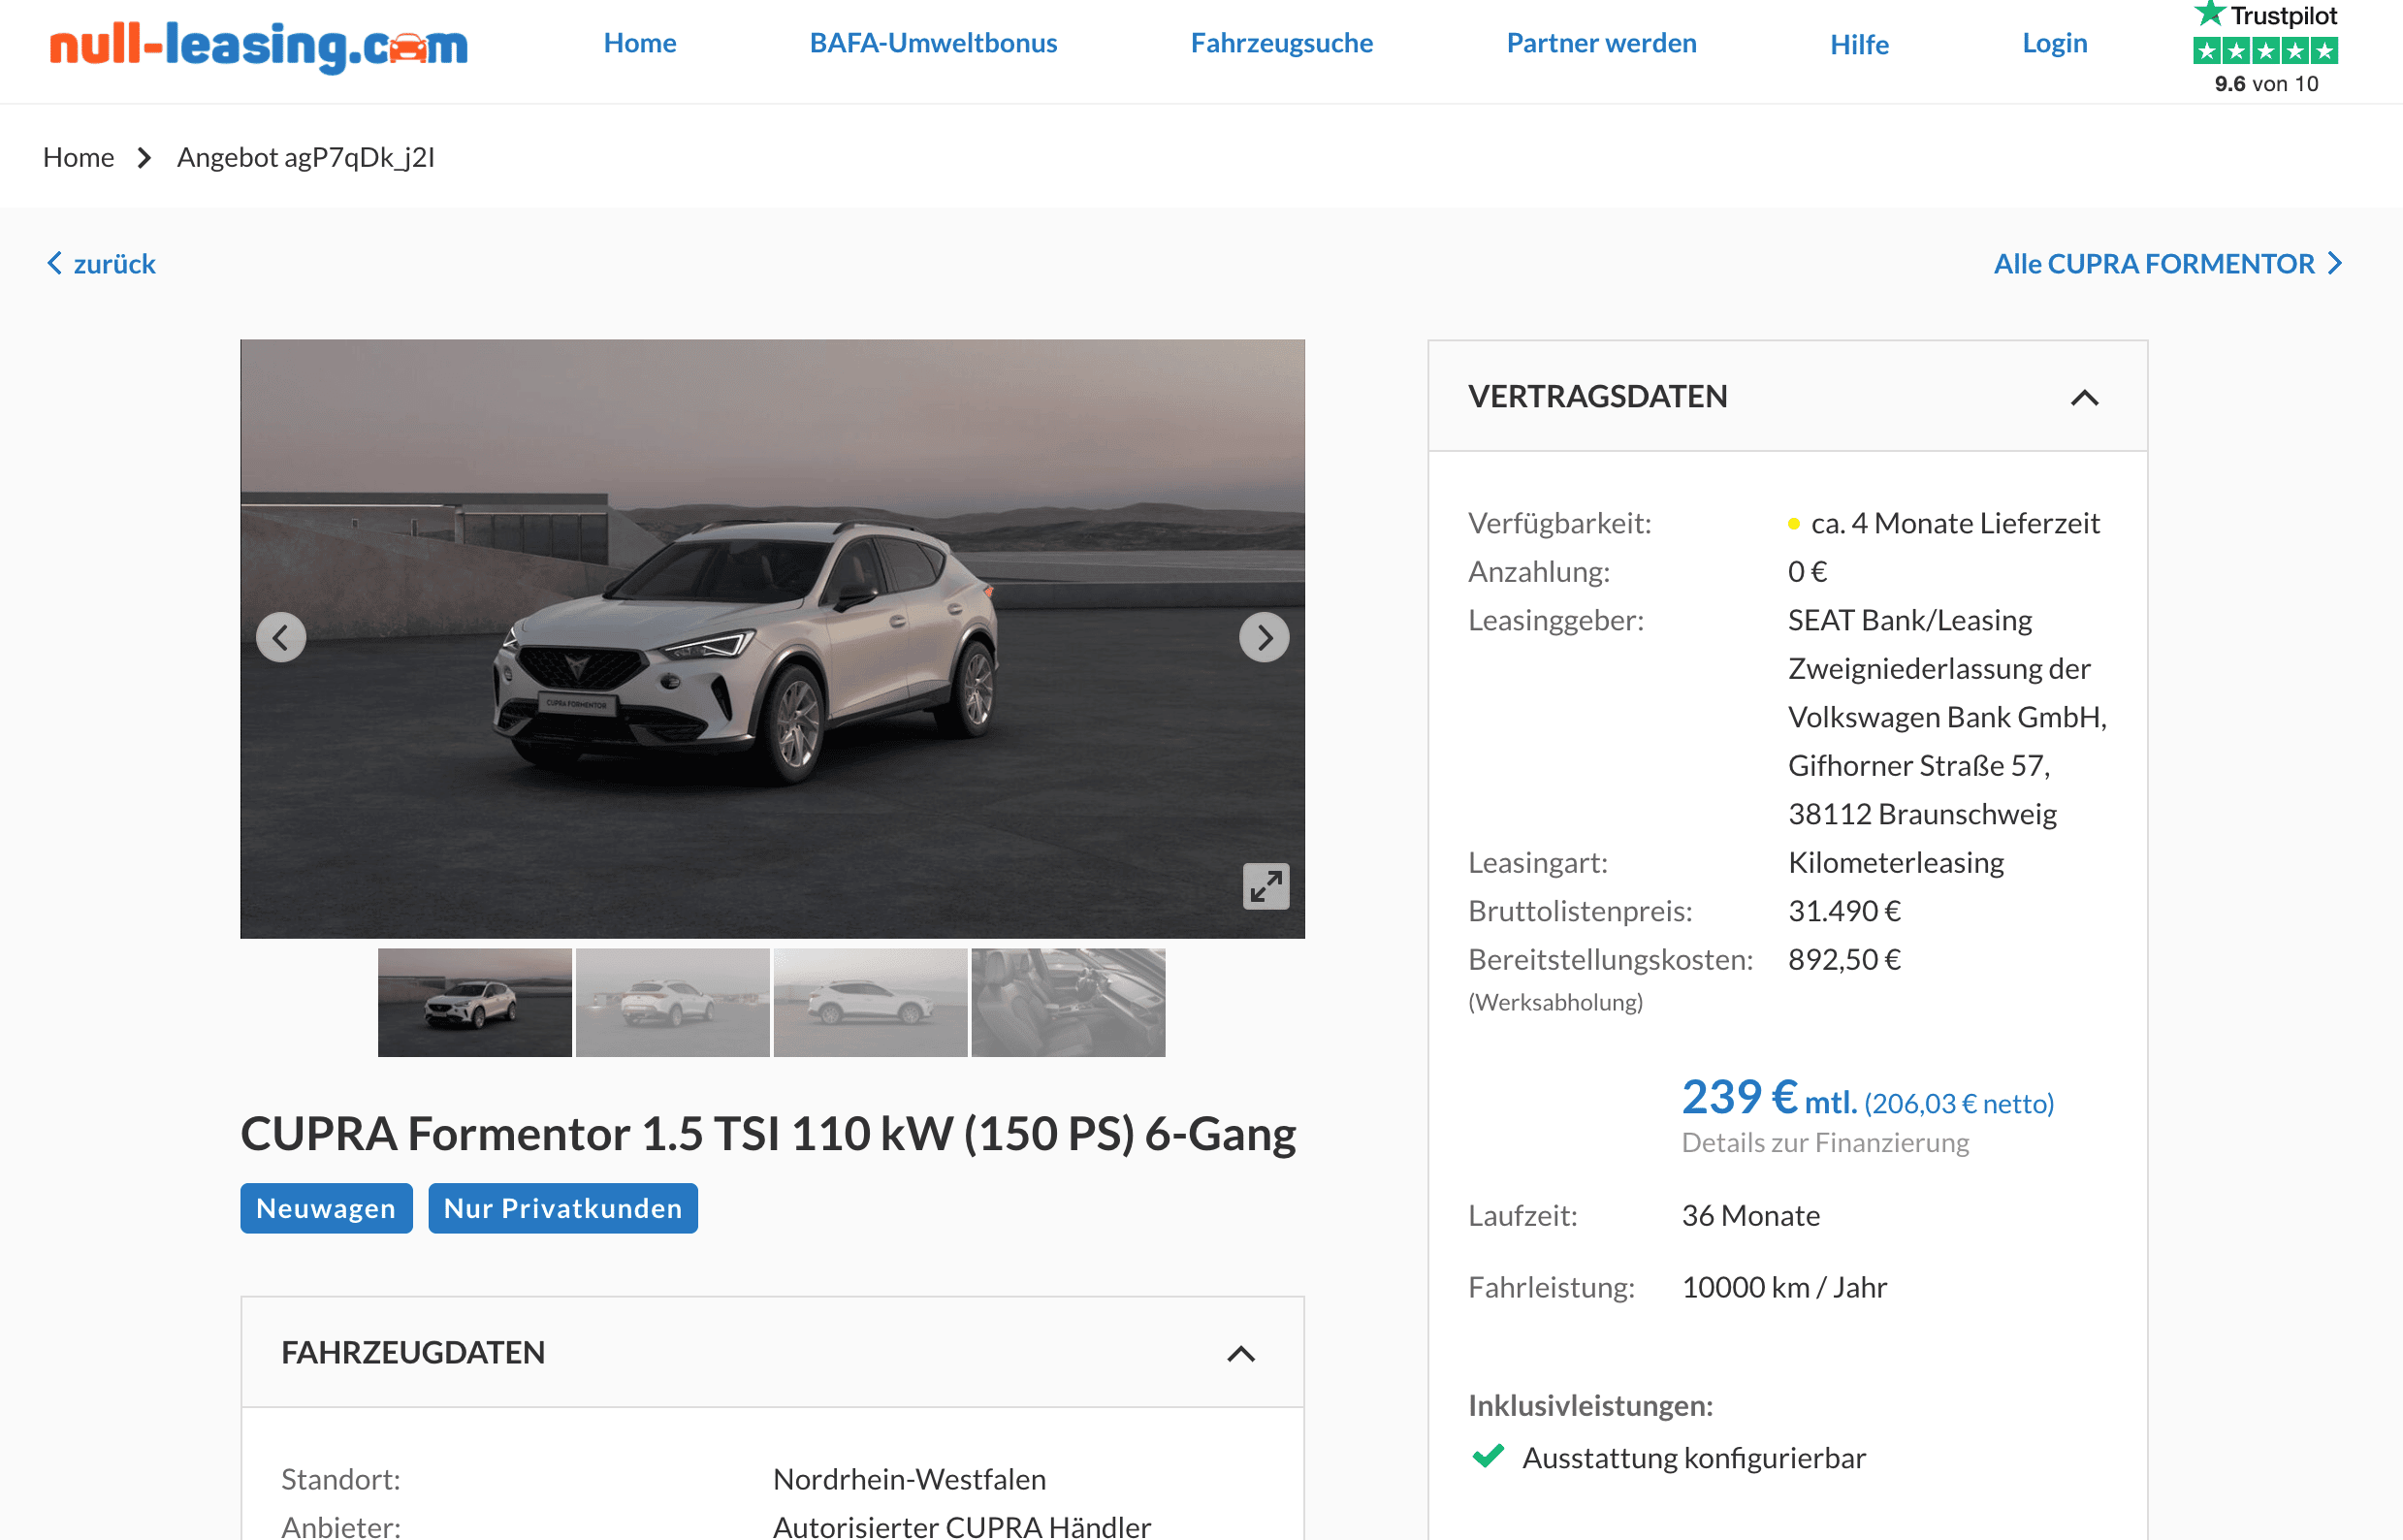The height and width of the screenshot is (1540, 2403).
Task: Open BAFA-Umweltbonus page
Action: tap(933, 43)
